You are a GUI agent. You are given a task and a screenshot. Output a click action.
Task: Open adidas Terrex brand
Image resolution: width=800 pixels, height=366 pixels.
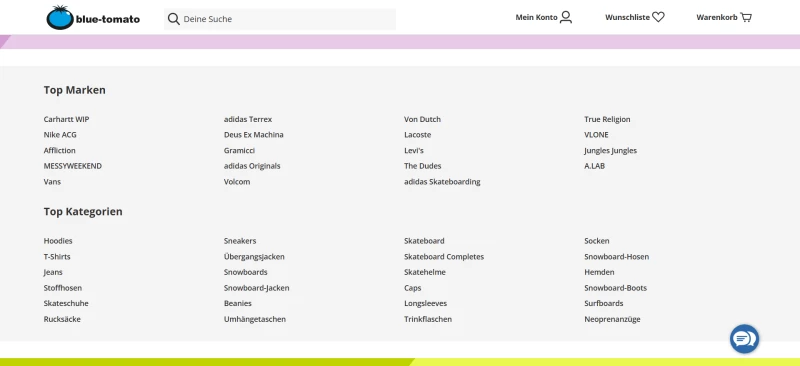point(248,119)
